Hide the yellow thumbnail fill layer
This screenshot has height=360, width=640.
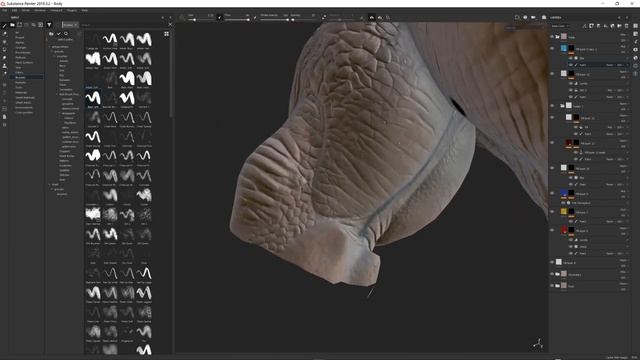(552, 212)
